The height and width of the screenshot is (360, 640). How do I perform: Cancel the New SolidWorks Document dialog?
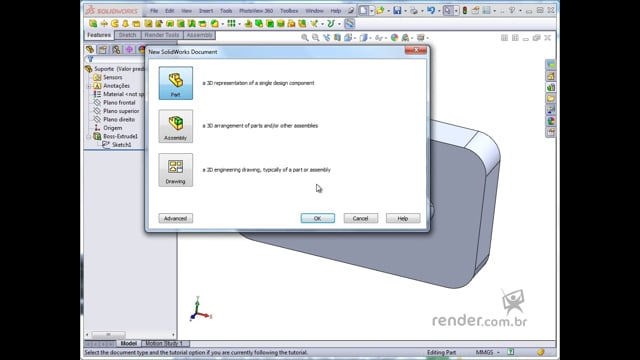[360, 218]
